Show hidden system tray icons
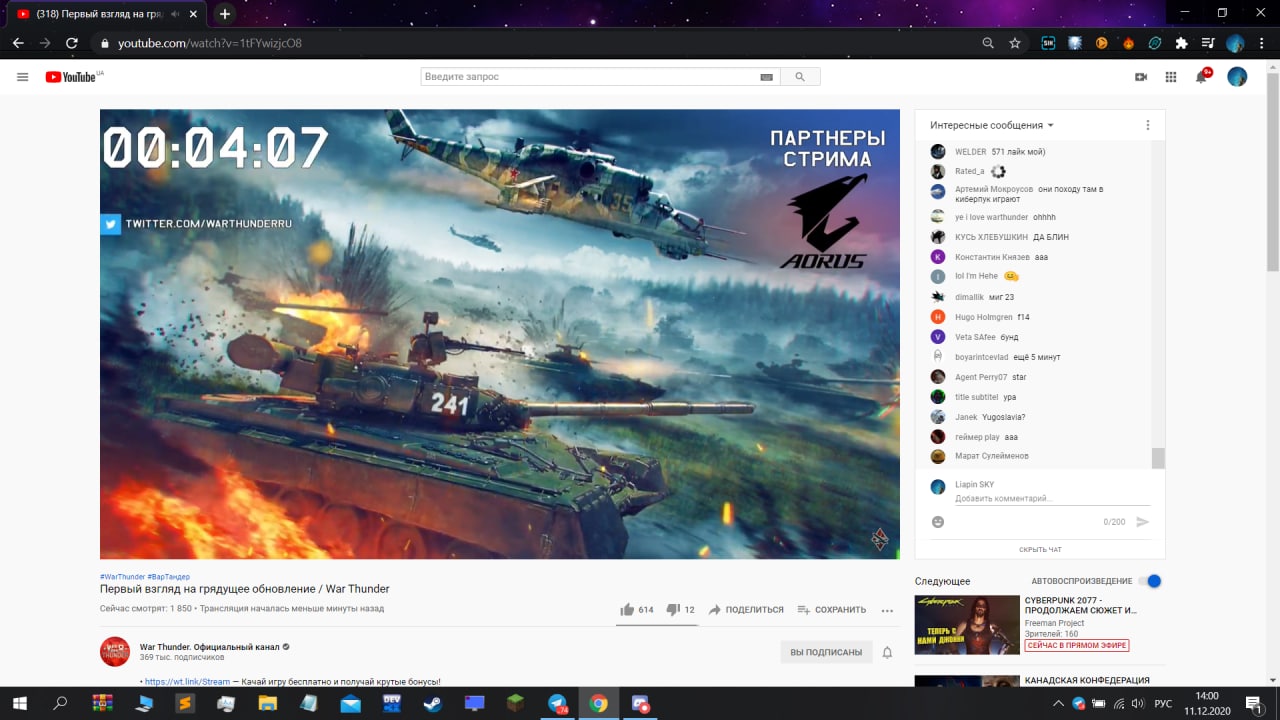This screenshot has height=720, width=1280. click(1059, 703)
